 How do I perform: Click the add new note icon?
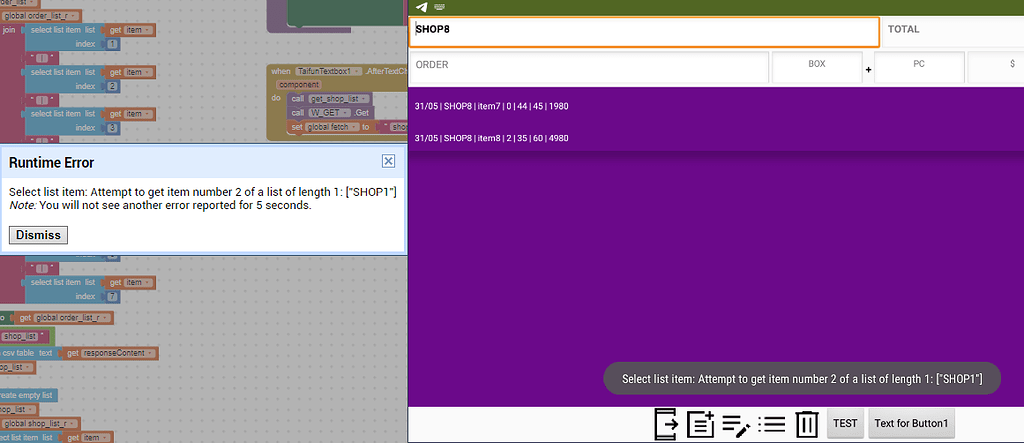click(x=700, y=423)
